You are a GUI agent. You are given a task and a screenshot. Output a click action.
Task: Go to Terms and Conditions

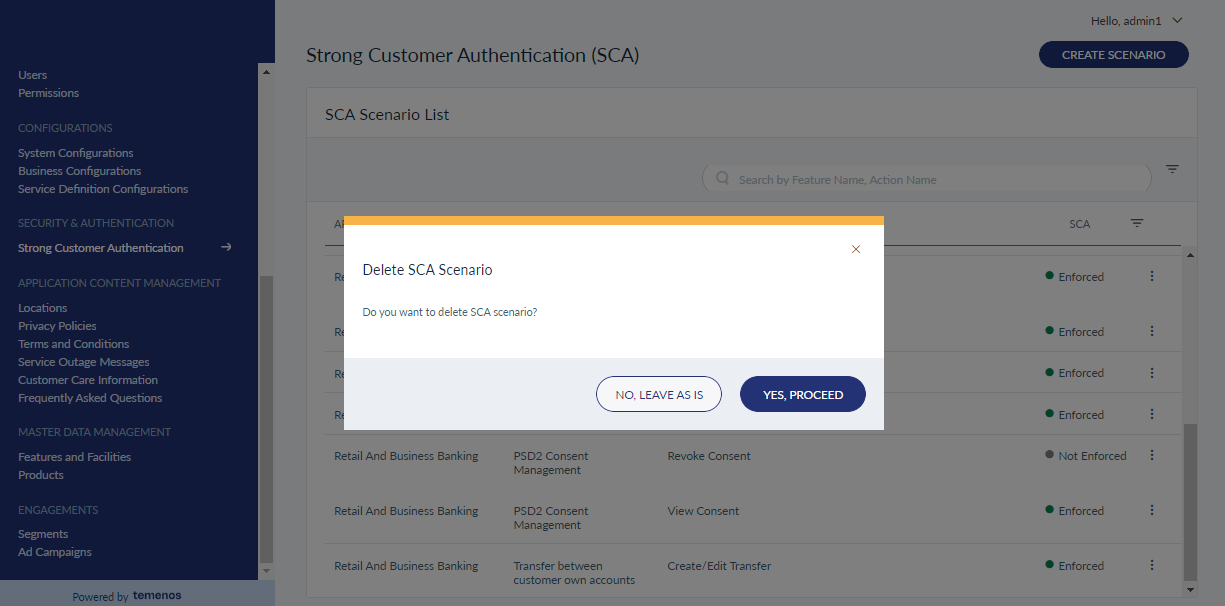tap(73, 344)
